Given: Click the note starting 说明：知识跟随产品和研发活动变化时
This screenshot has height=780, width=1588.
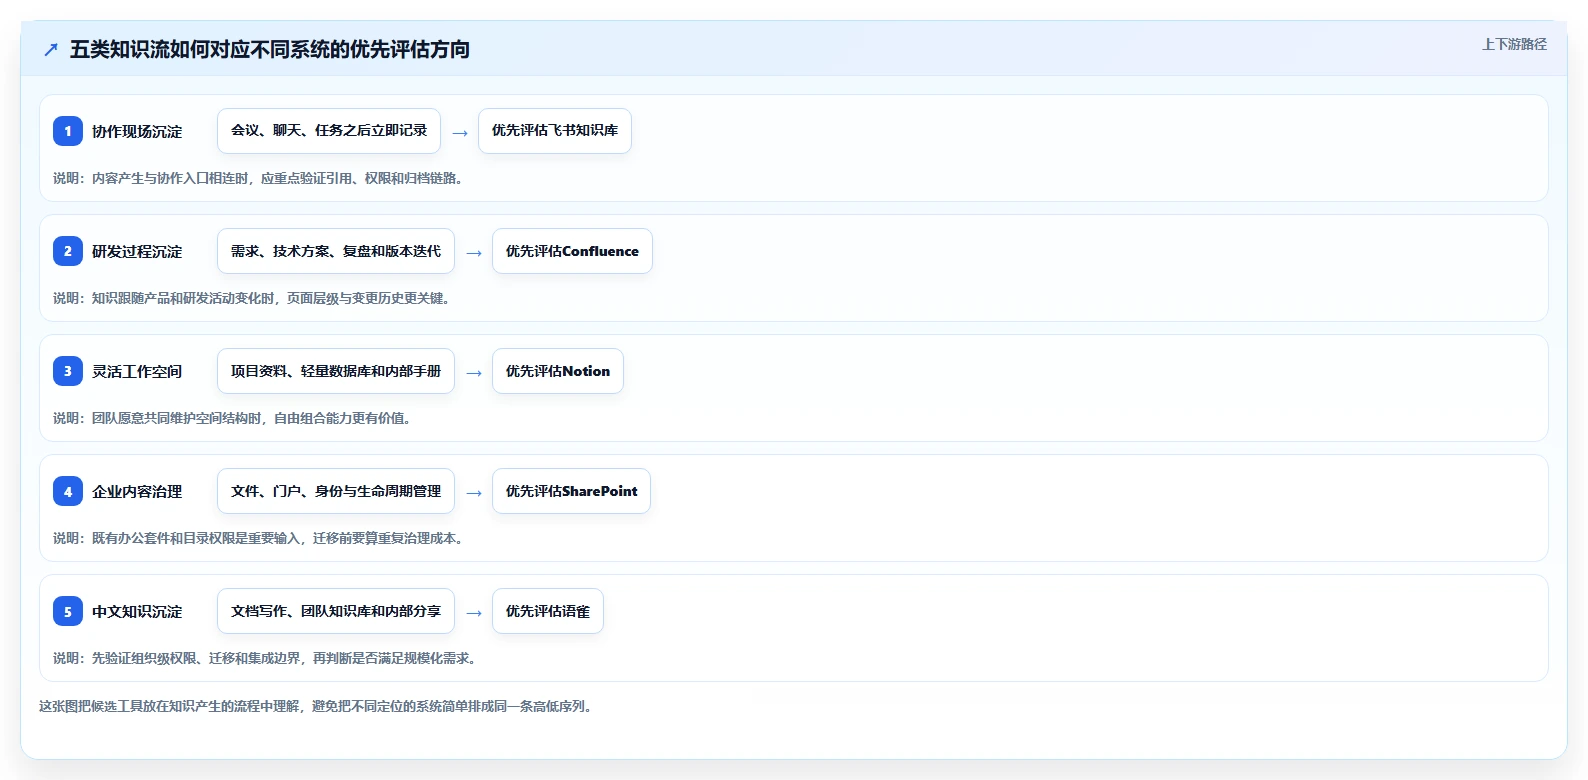Looking at the screenshot, I should pos(251,298).
